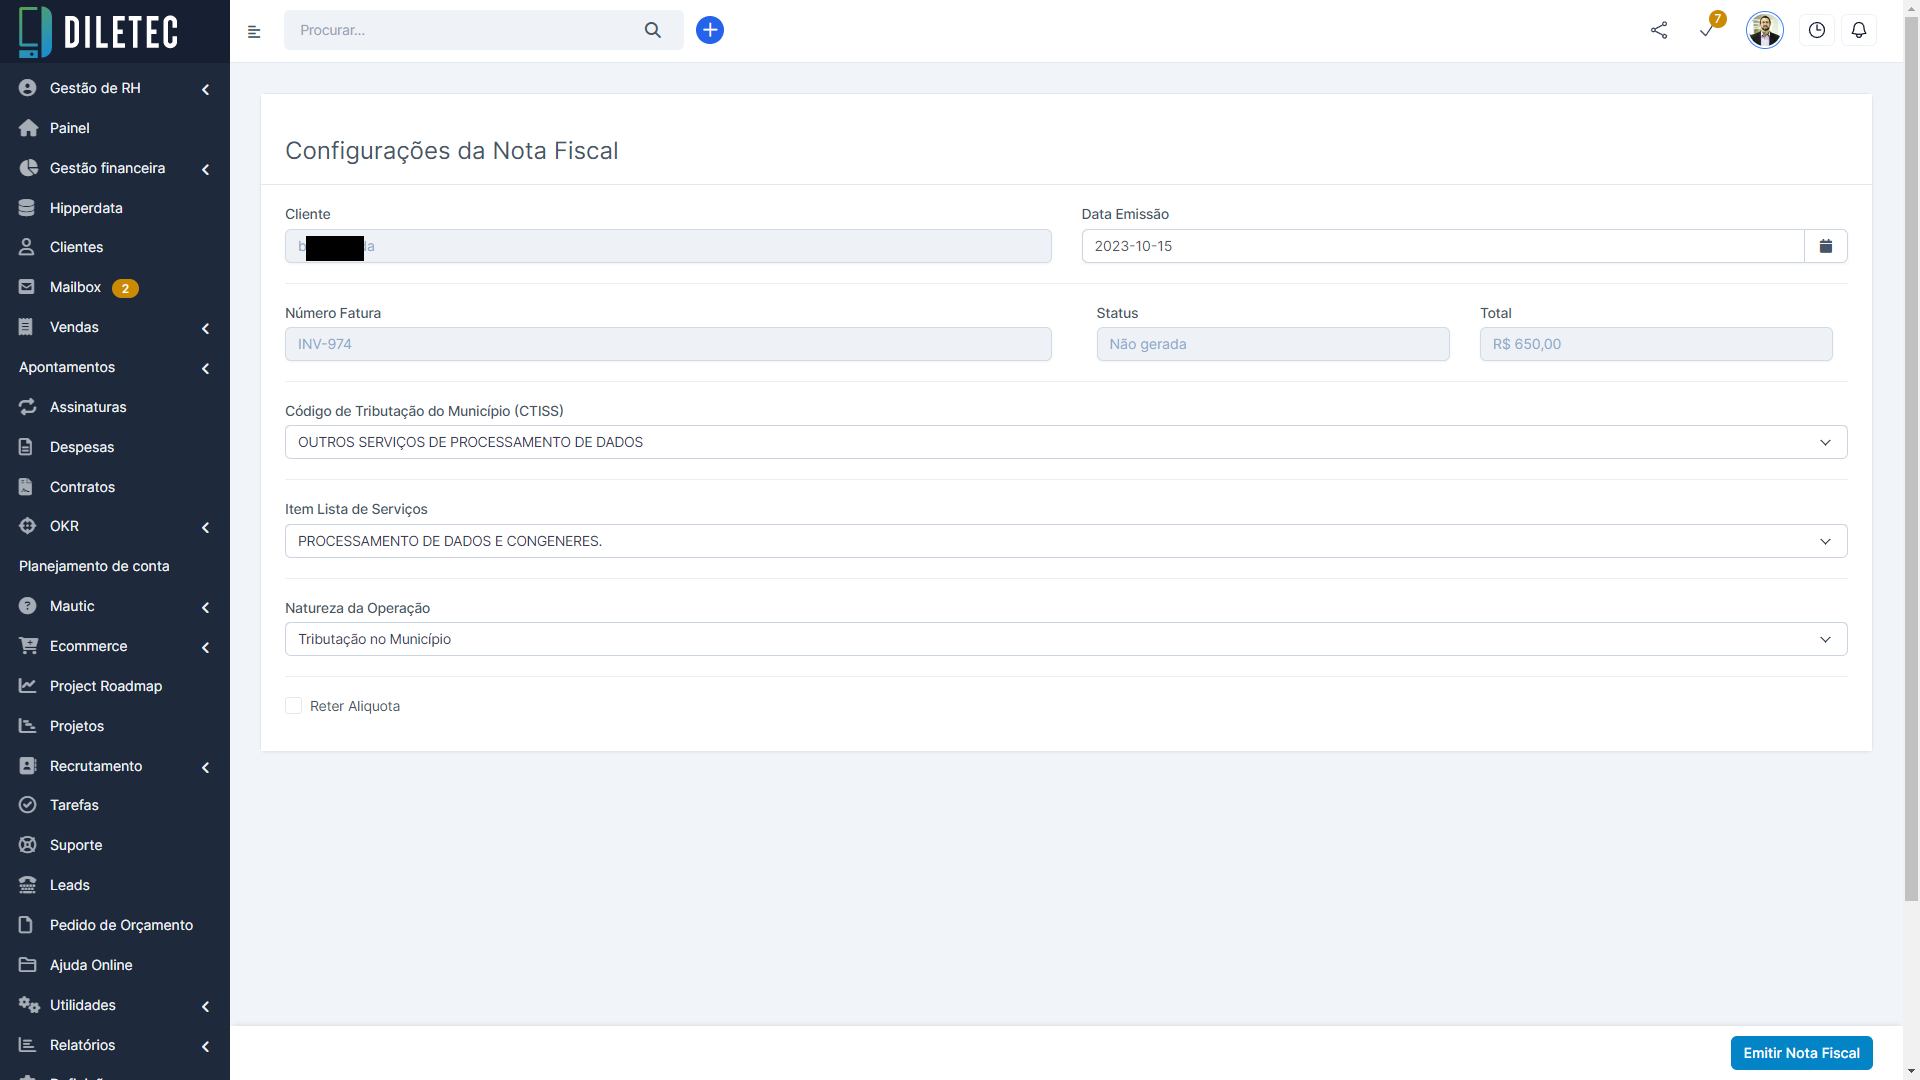Click the DILETEC logo
Image resolution: width=1920 pixels, height=1080 pixels.
(x=100, y=31)
